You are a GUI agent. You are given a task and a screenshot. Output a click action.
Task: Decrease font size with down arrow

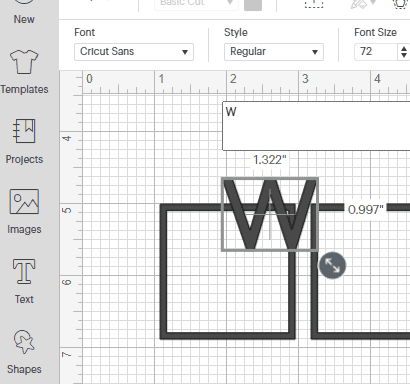point(404,55)
